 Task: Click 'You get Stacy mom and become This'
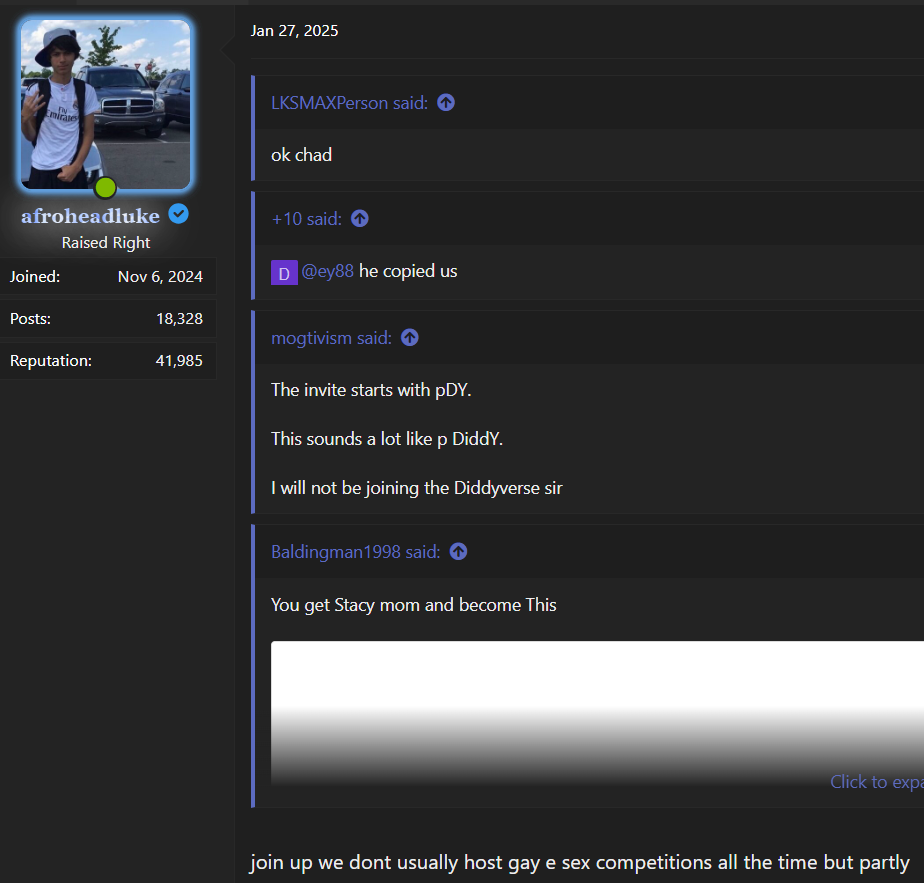(x=414, y=605)
